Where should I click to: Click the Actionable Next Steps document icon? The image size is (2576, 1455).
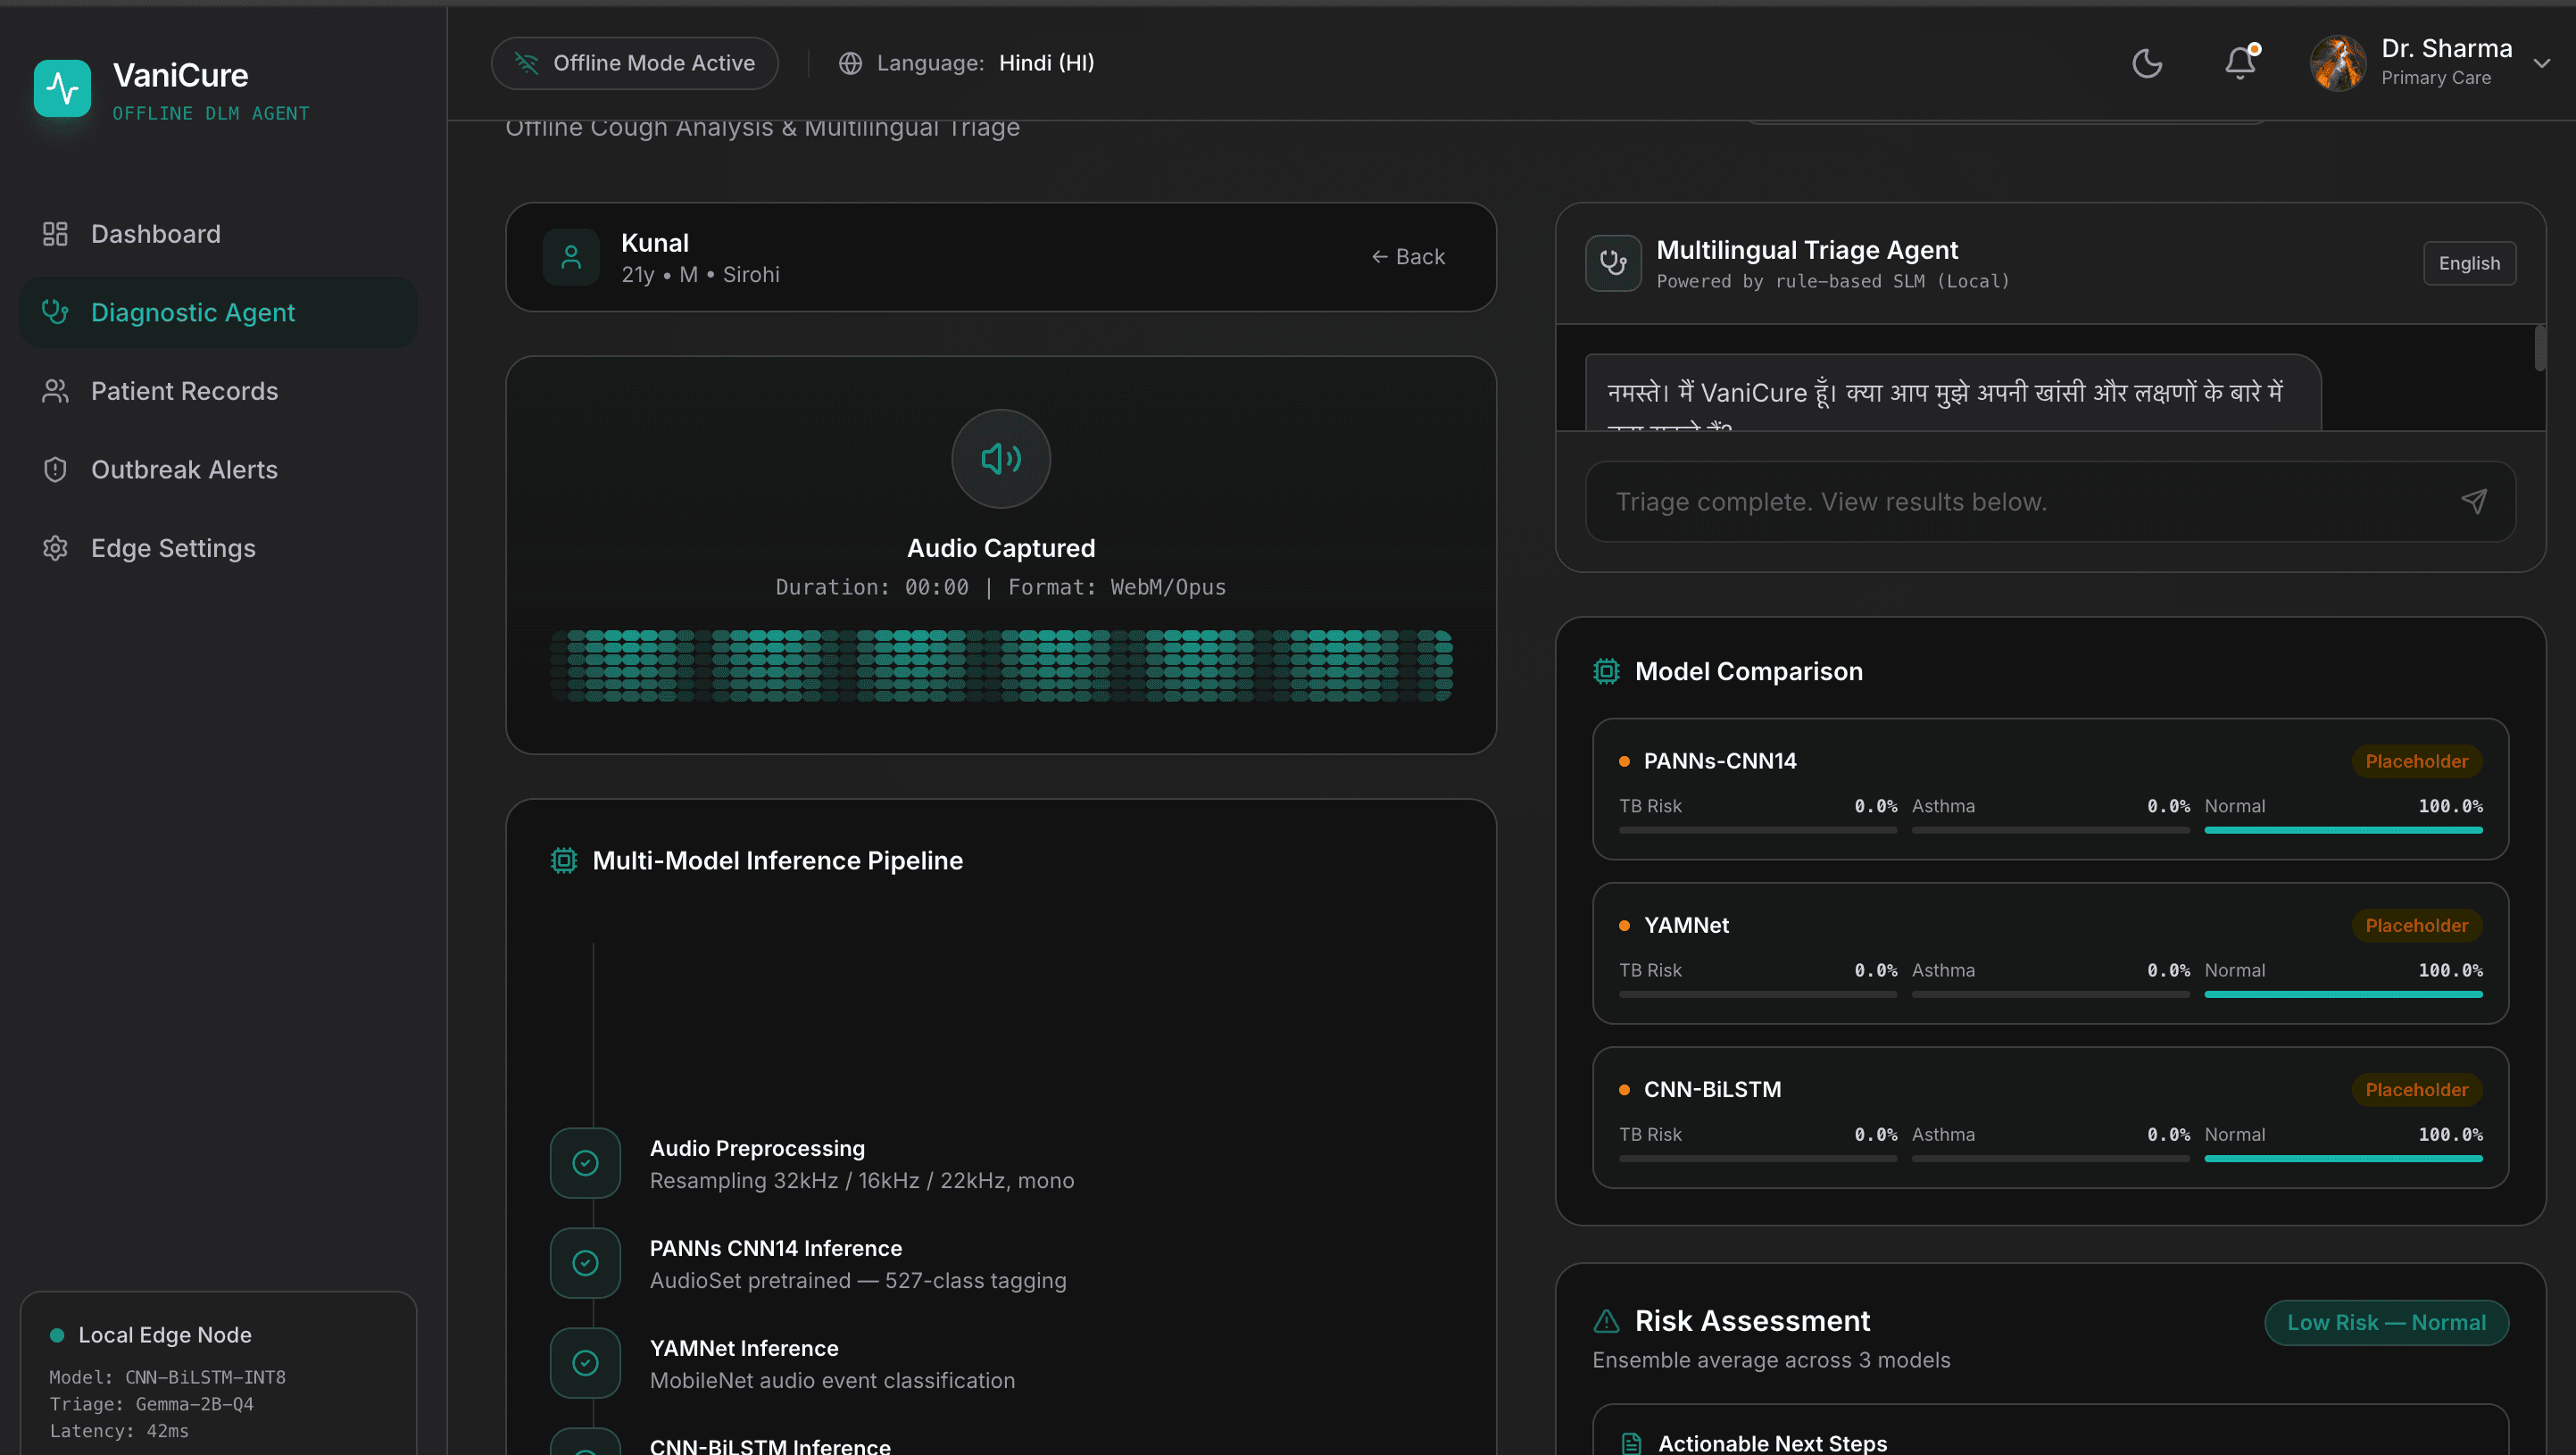click(1631, 1443)
